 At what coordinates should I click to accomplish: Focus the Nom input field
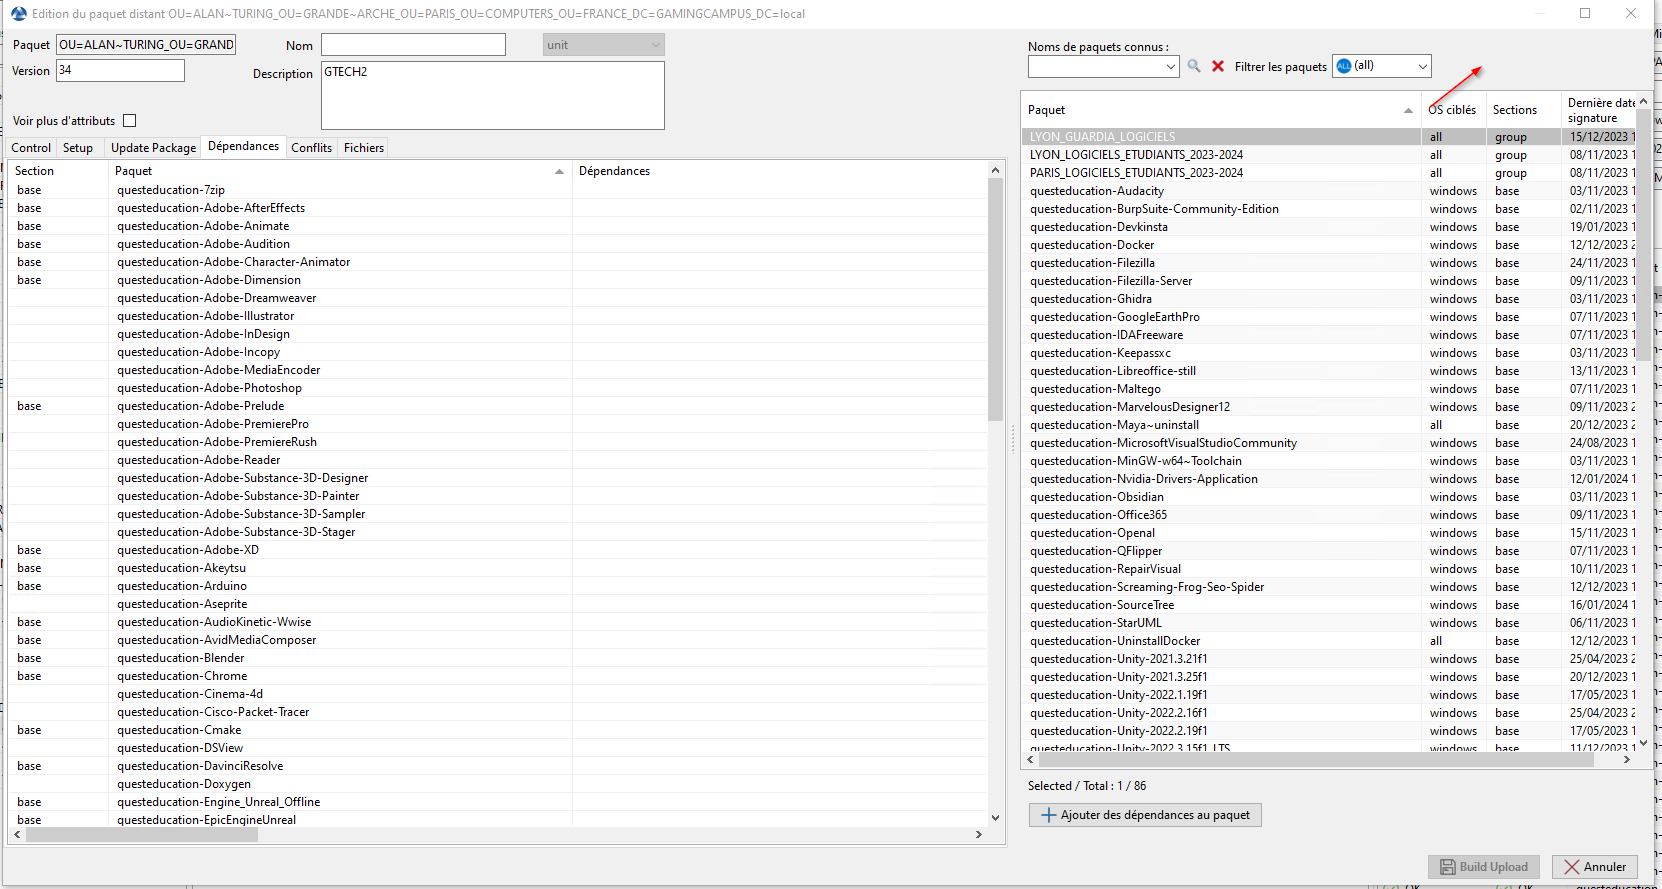413,45
